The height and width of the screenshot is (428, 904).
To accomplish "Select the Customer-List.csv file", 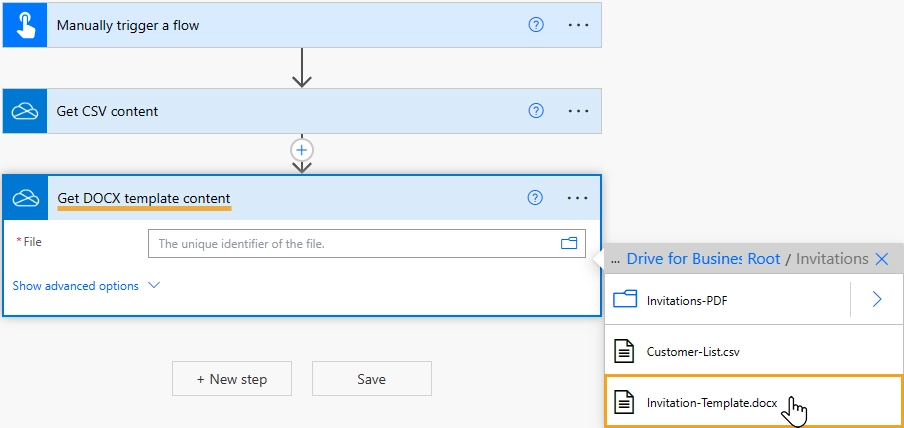I will click(x=754, y=351).
